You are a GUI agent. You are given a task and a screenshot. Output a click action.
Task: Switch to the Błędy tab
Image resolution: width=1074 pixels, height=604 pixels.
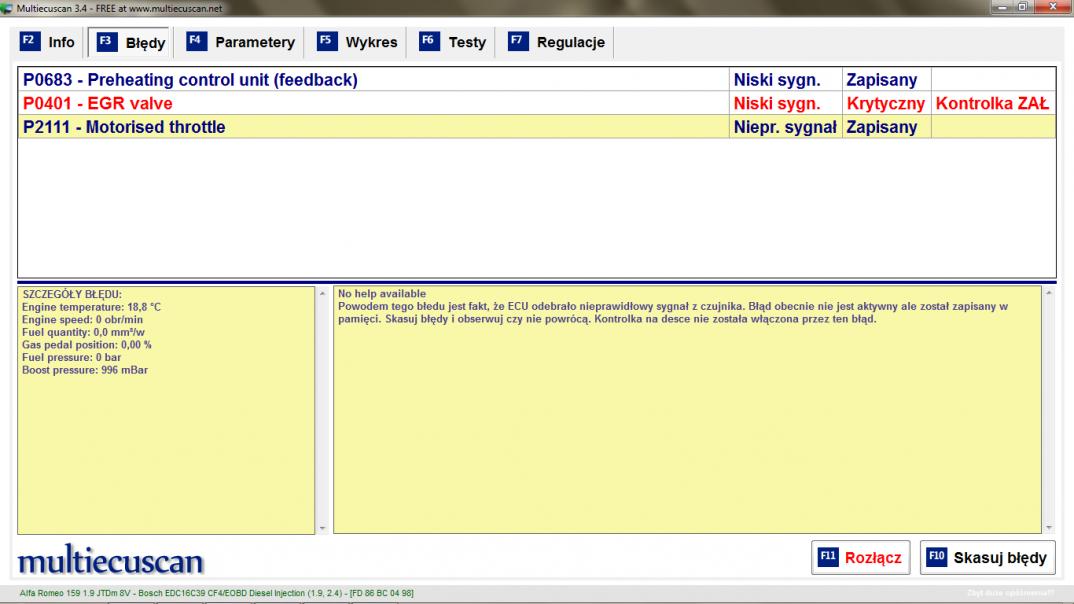click(130, 42)
